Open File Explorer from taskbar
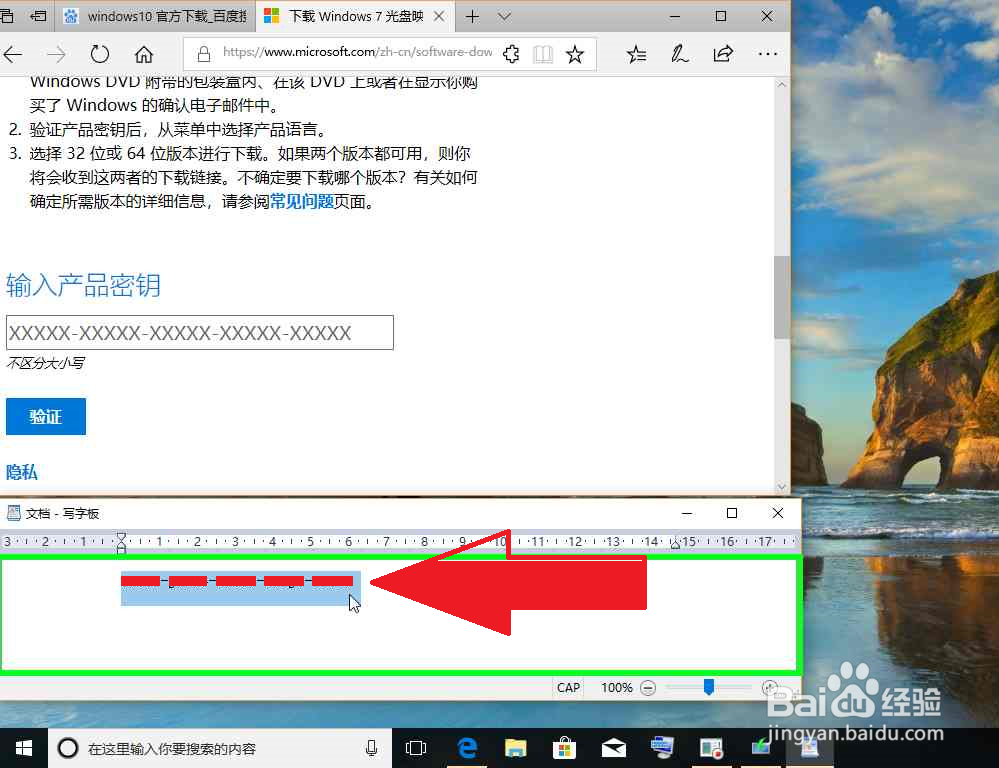 (x=515, y=748)
